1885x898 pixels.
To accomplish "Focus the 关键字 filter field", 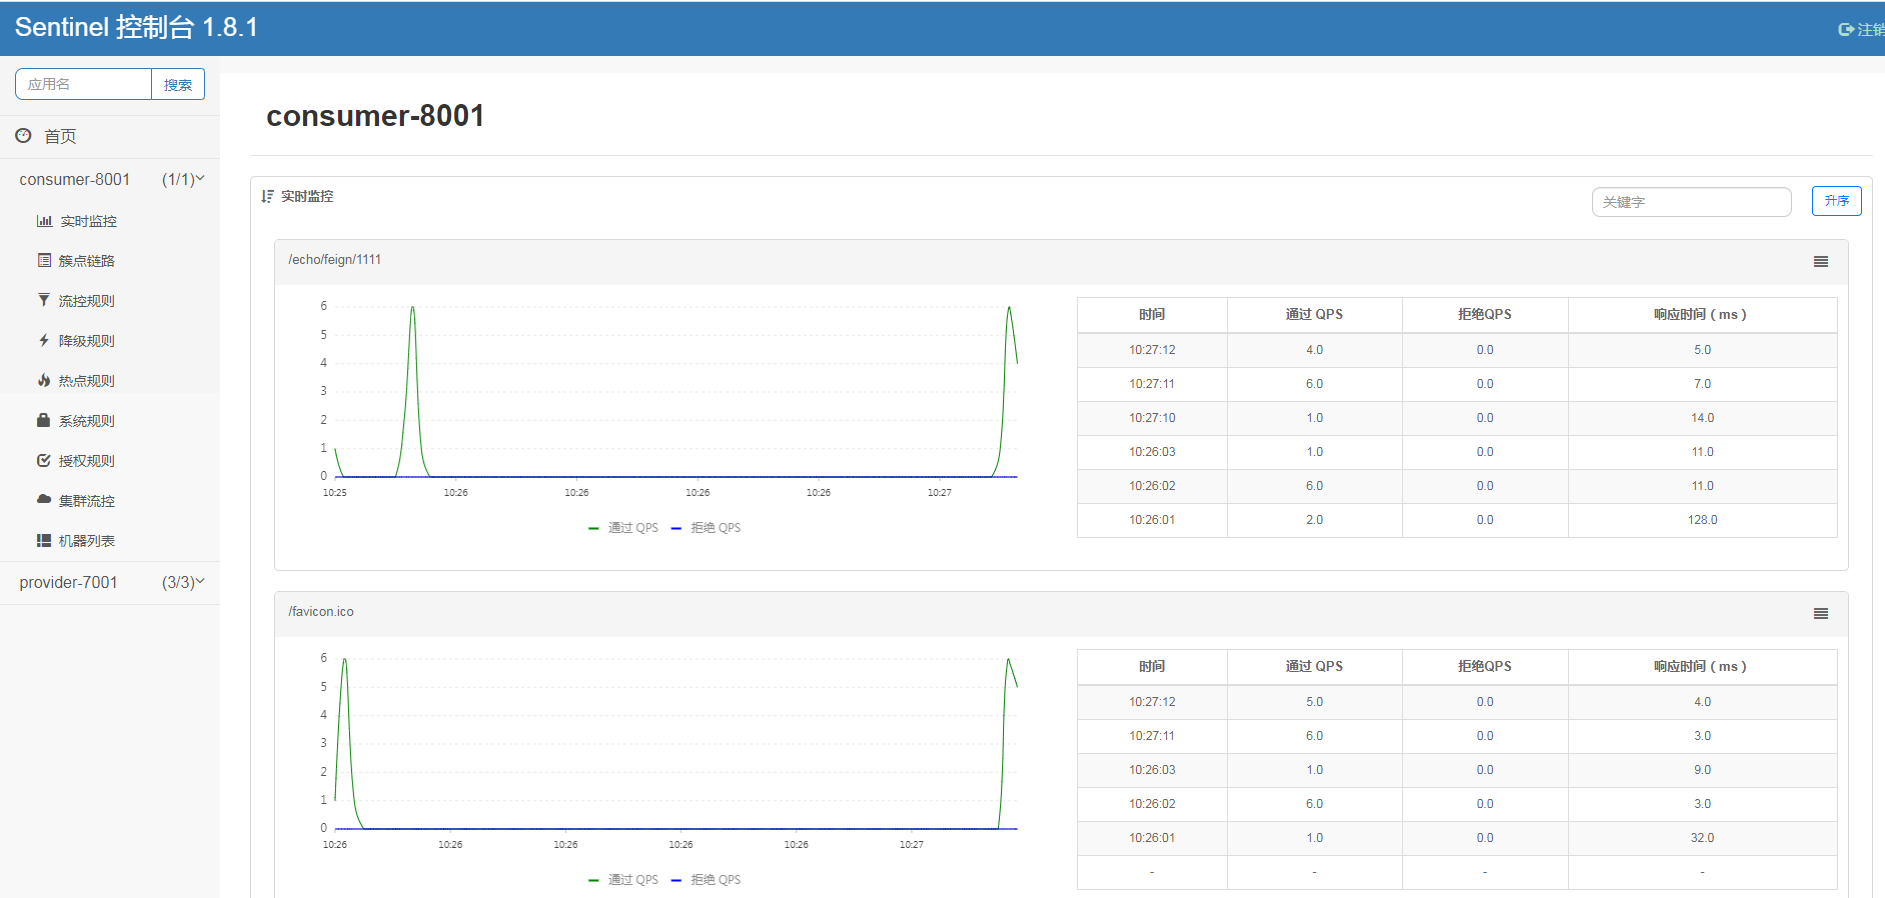I will pos(1691,202).
